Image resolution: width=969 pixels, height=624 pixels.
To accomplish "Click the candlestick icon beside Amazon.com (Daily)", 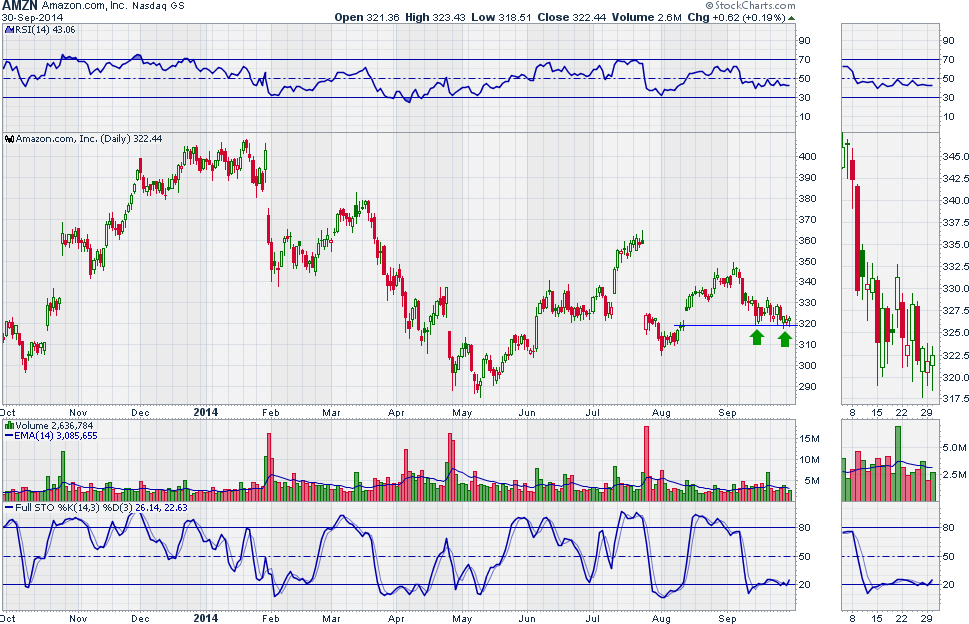I will pos(9,139).
